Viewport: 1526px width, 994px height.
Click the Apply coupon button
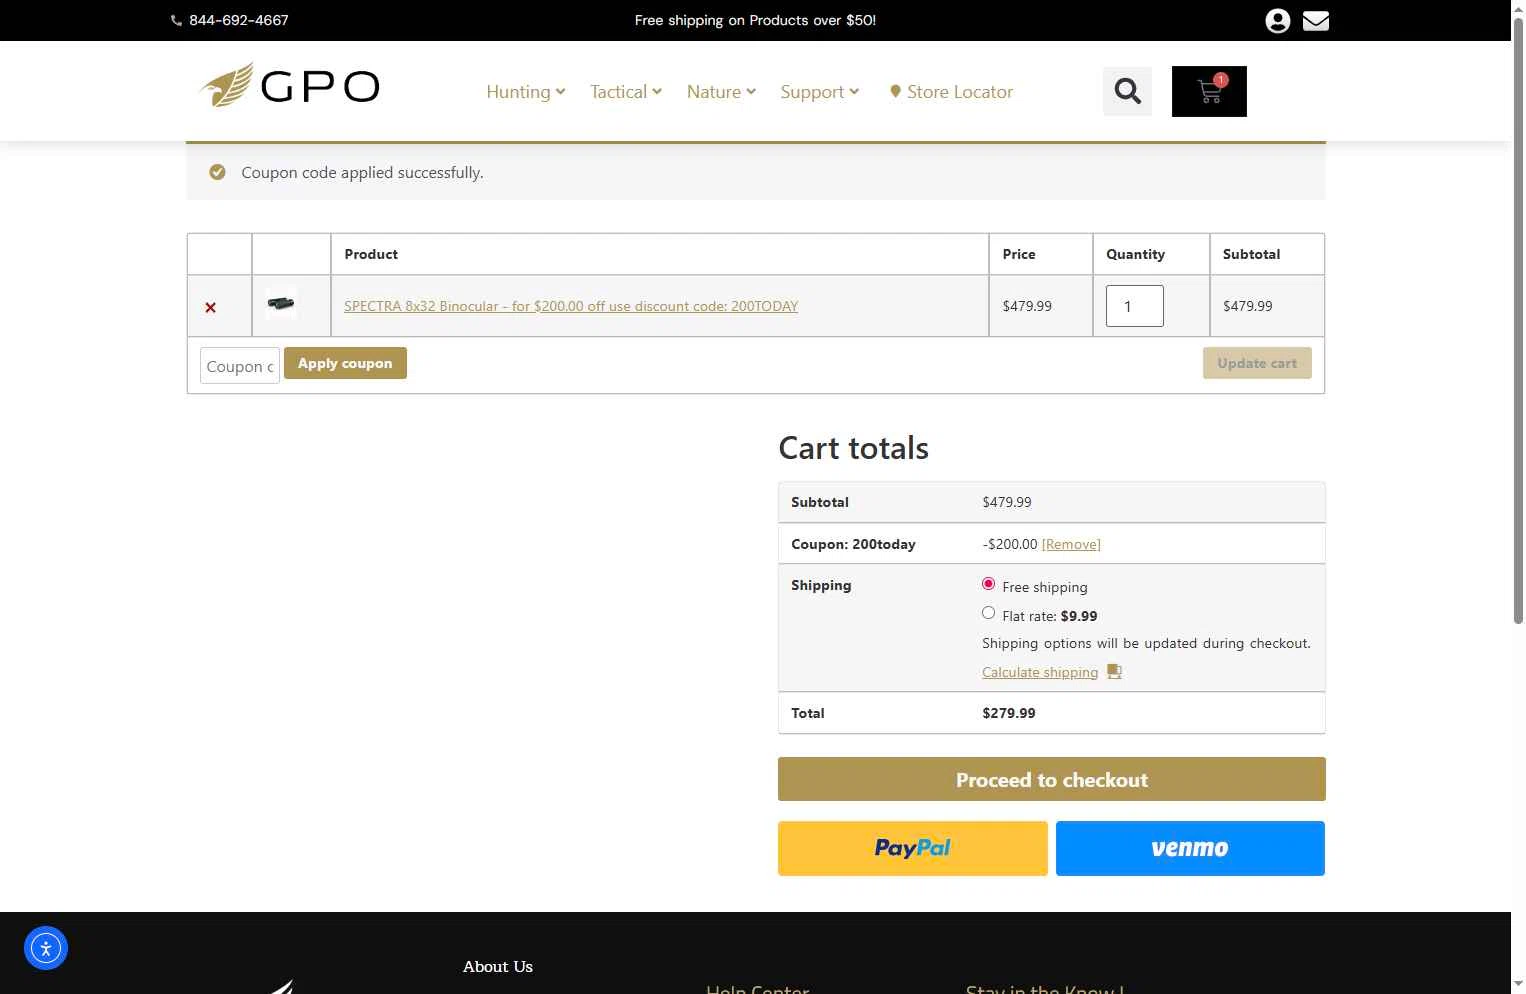pyautogui.click(x=345, y=363)
